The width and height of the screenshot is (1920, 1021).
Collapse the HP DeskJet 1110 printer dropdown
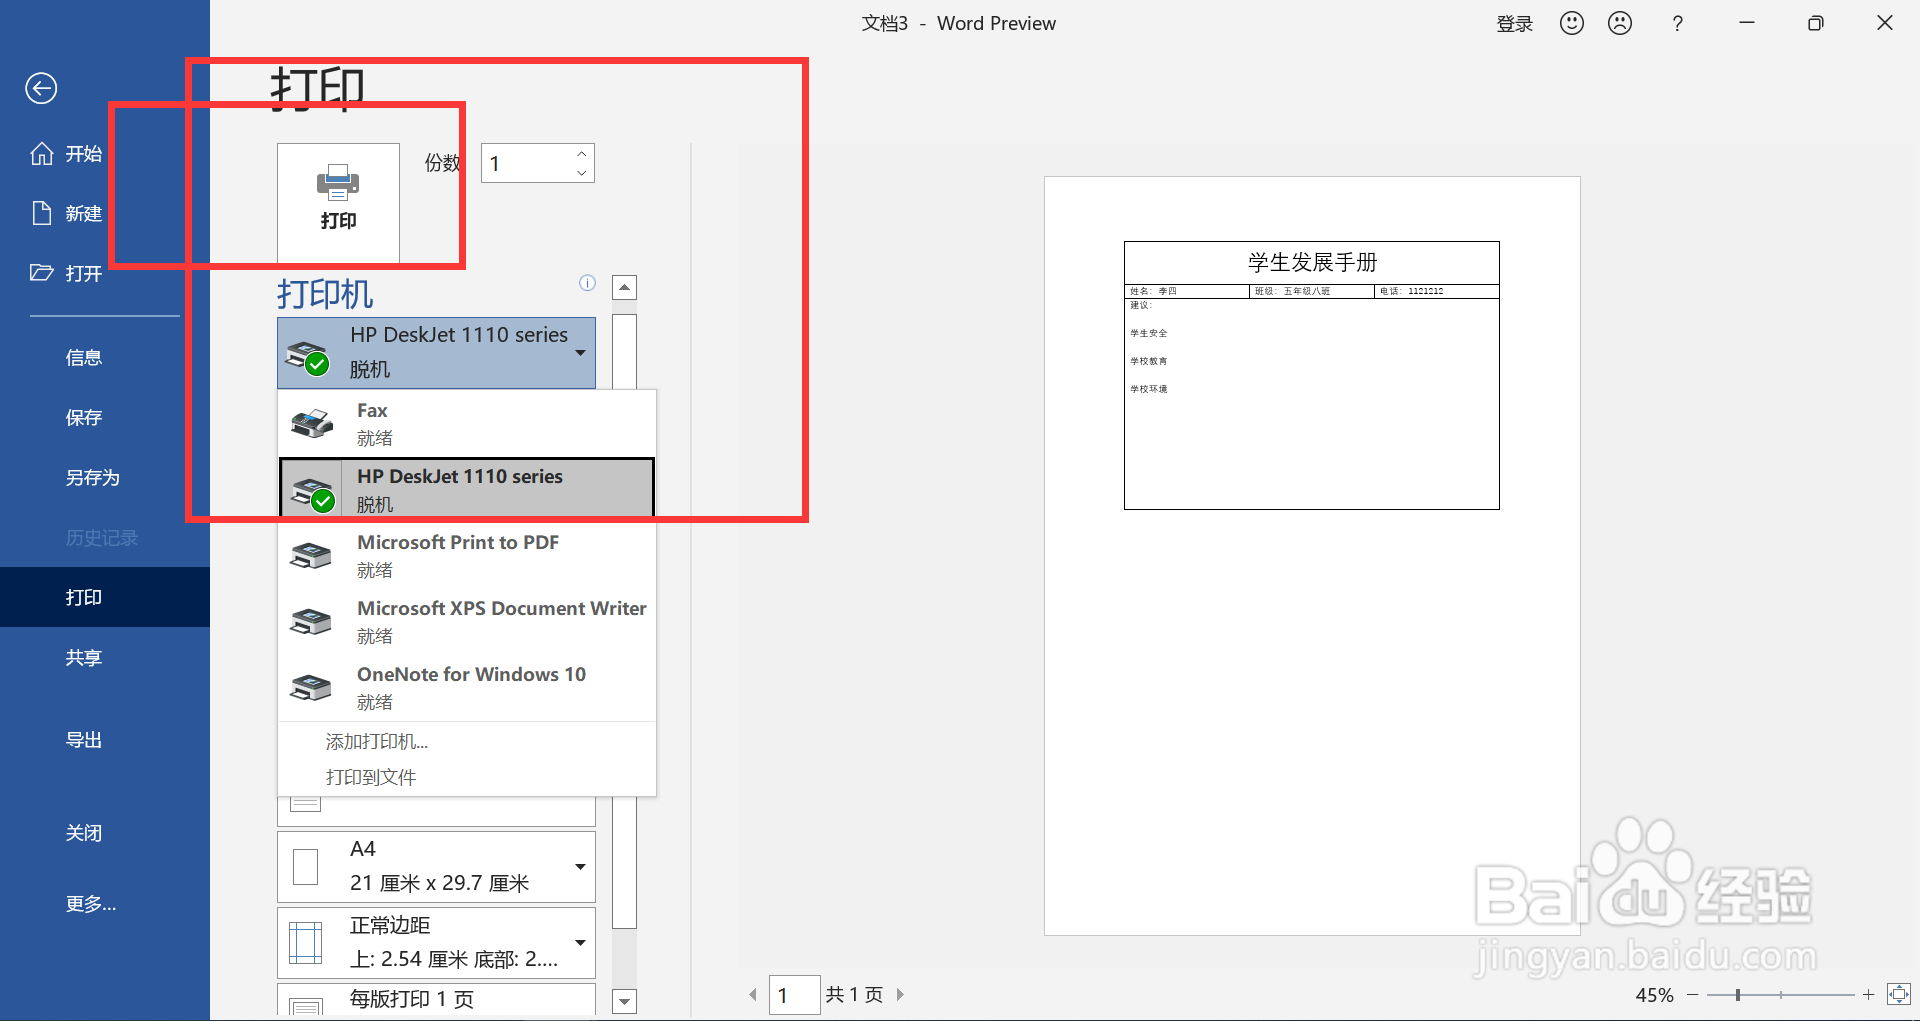tap(436, 353)
